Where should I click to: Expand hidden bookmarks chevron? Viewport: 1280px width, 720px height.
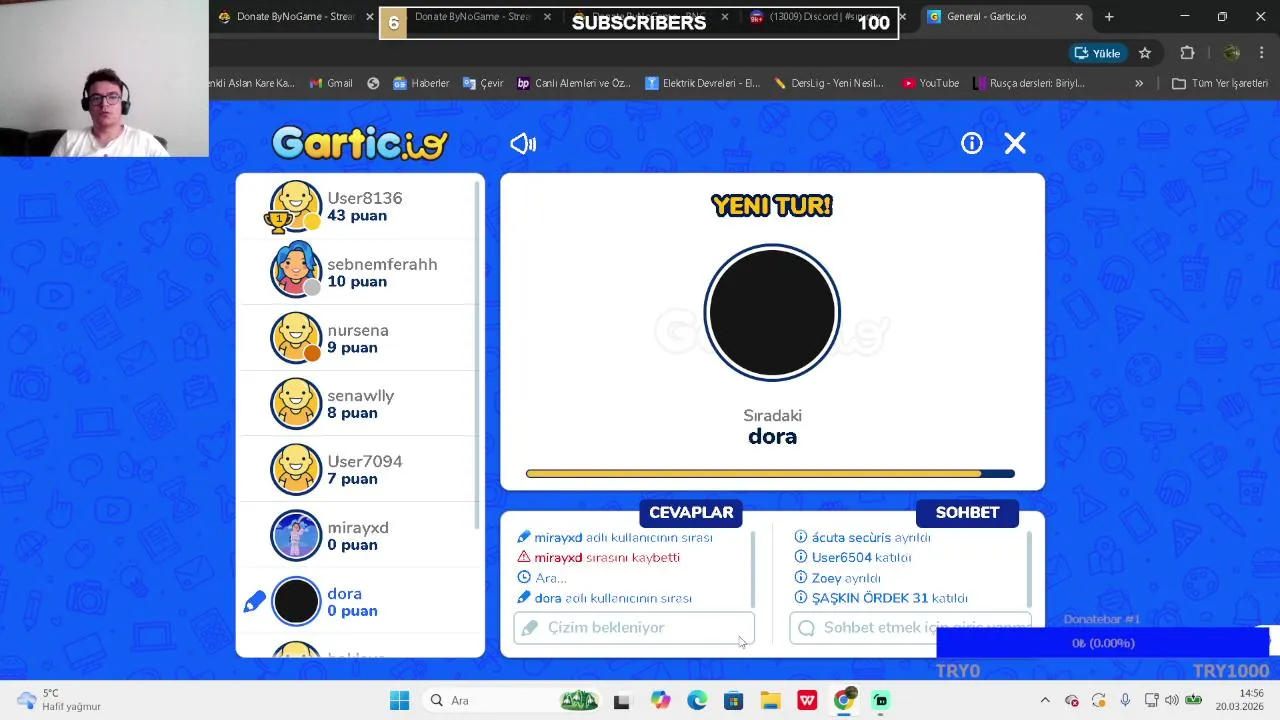(1138, 83)
